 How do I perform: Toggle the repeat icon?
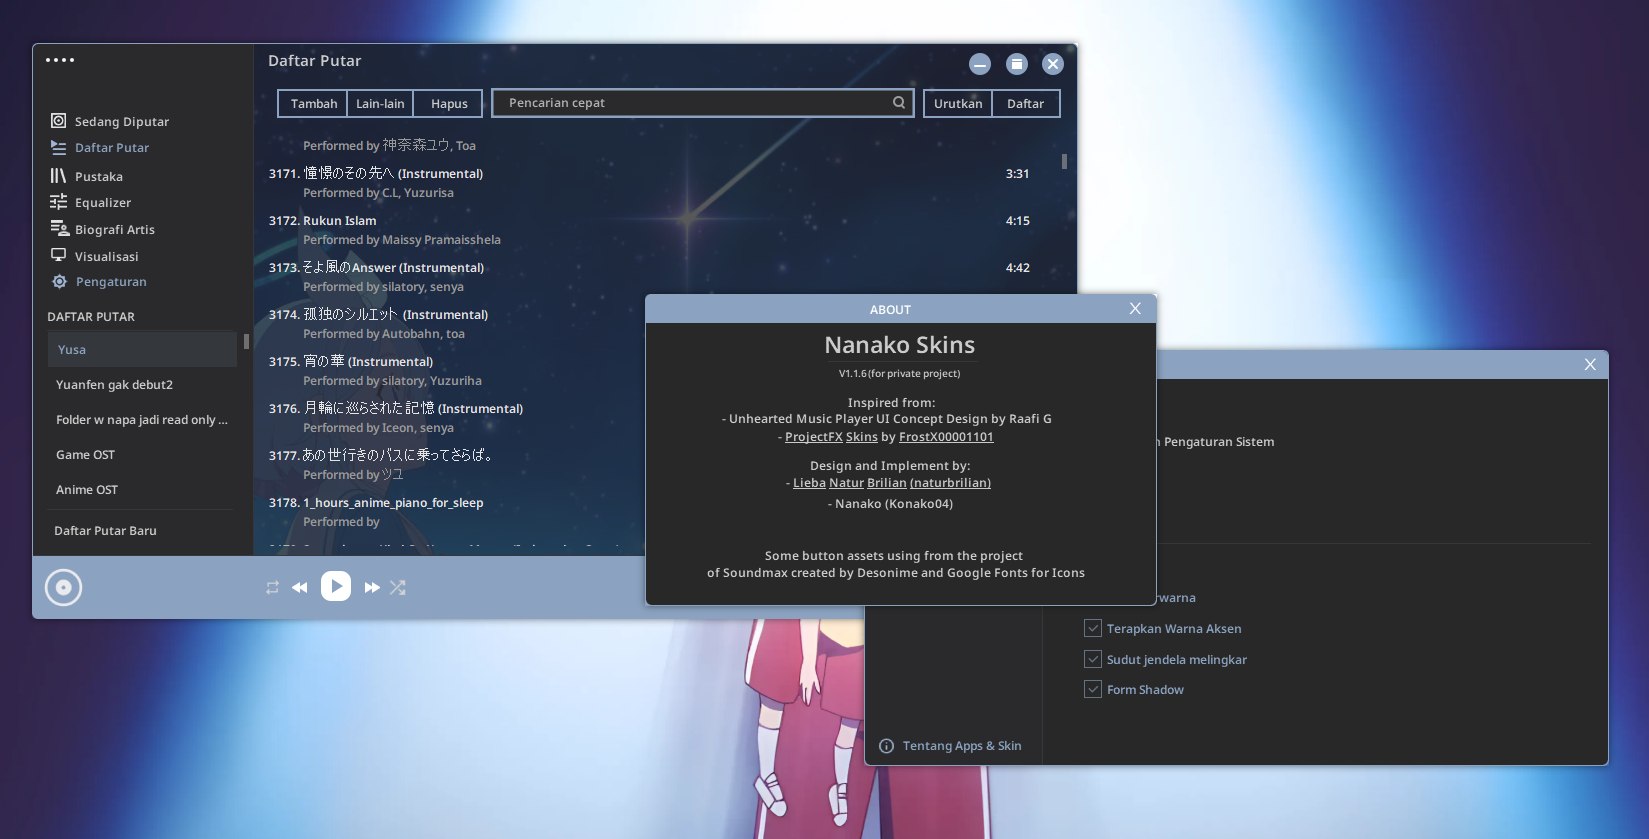tap(272, 588)
